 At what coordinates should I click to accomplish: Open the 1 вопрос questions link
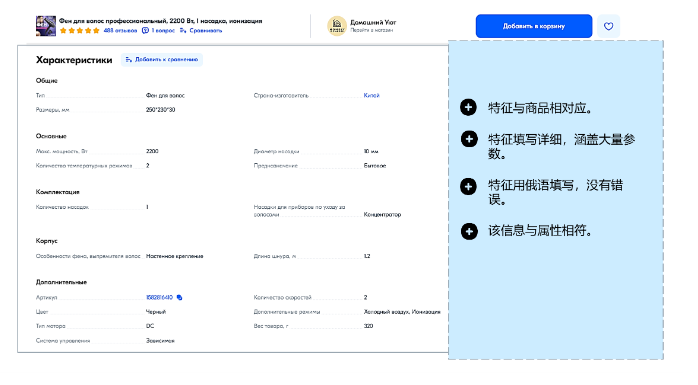pyautogui.click(x=158, y=31)
